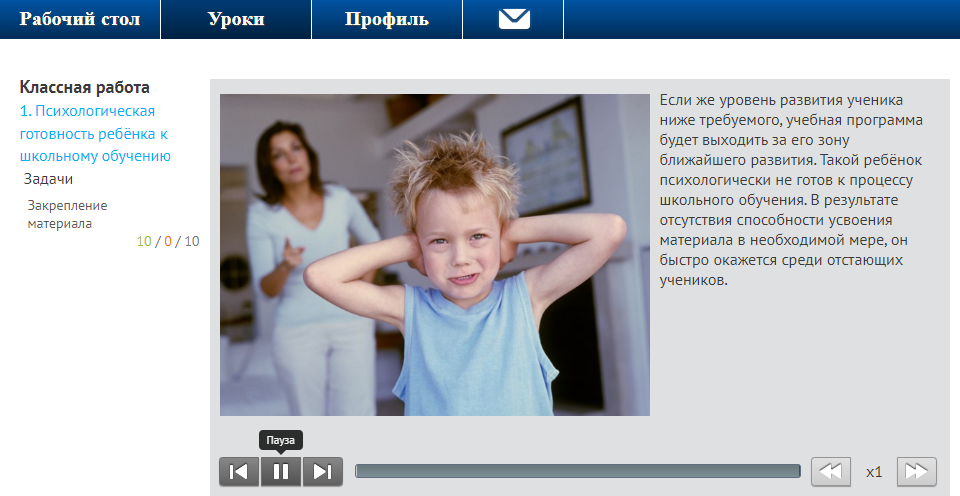Skip to the previous slide
Viewport: 960px width, 496px height.
[239, 472]
